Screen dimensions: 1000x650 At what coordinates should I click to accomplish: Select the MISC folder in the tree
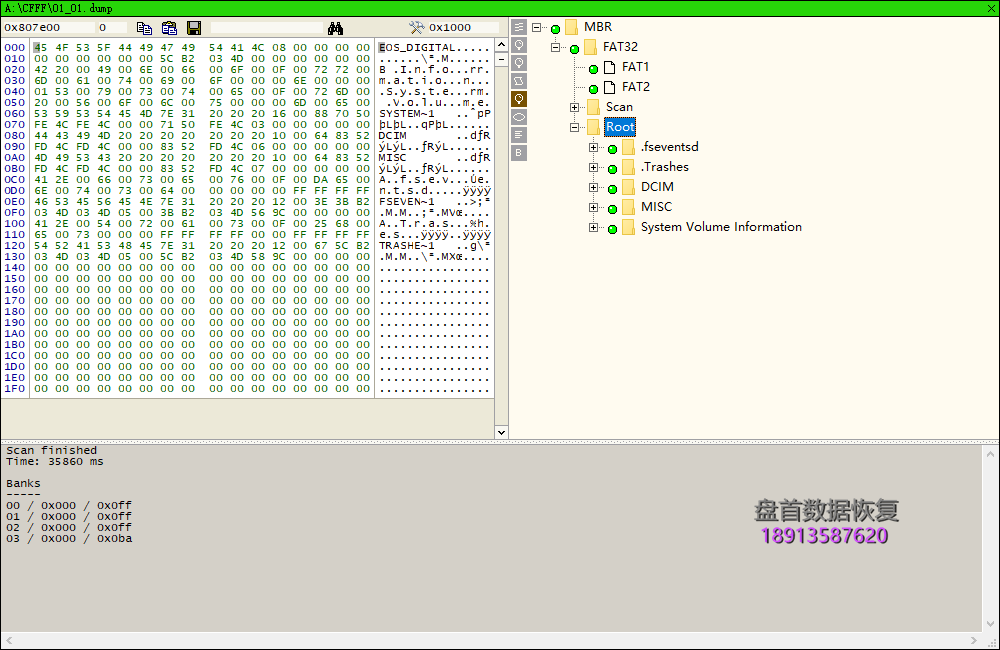657,207
